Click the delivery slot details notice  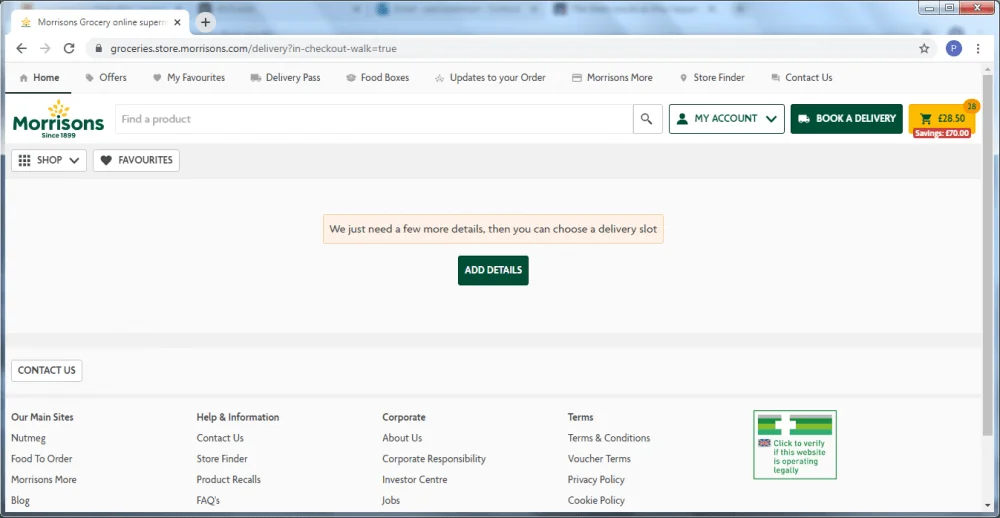pos(493,229)
